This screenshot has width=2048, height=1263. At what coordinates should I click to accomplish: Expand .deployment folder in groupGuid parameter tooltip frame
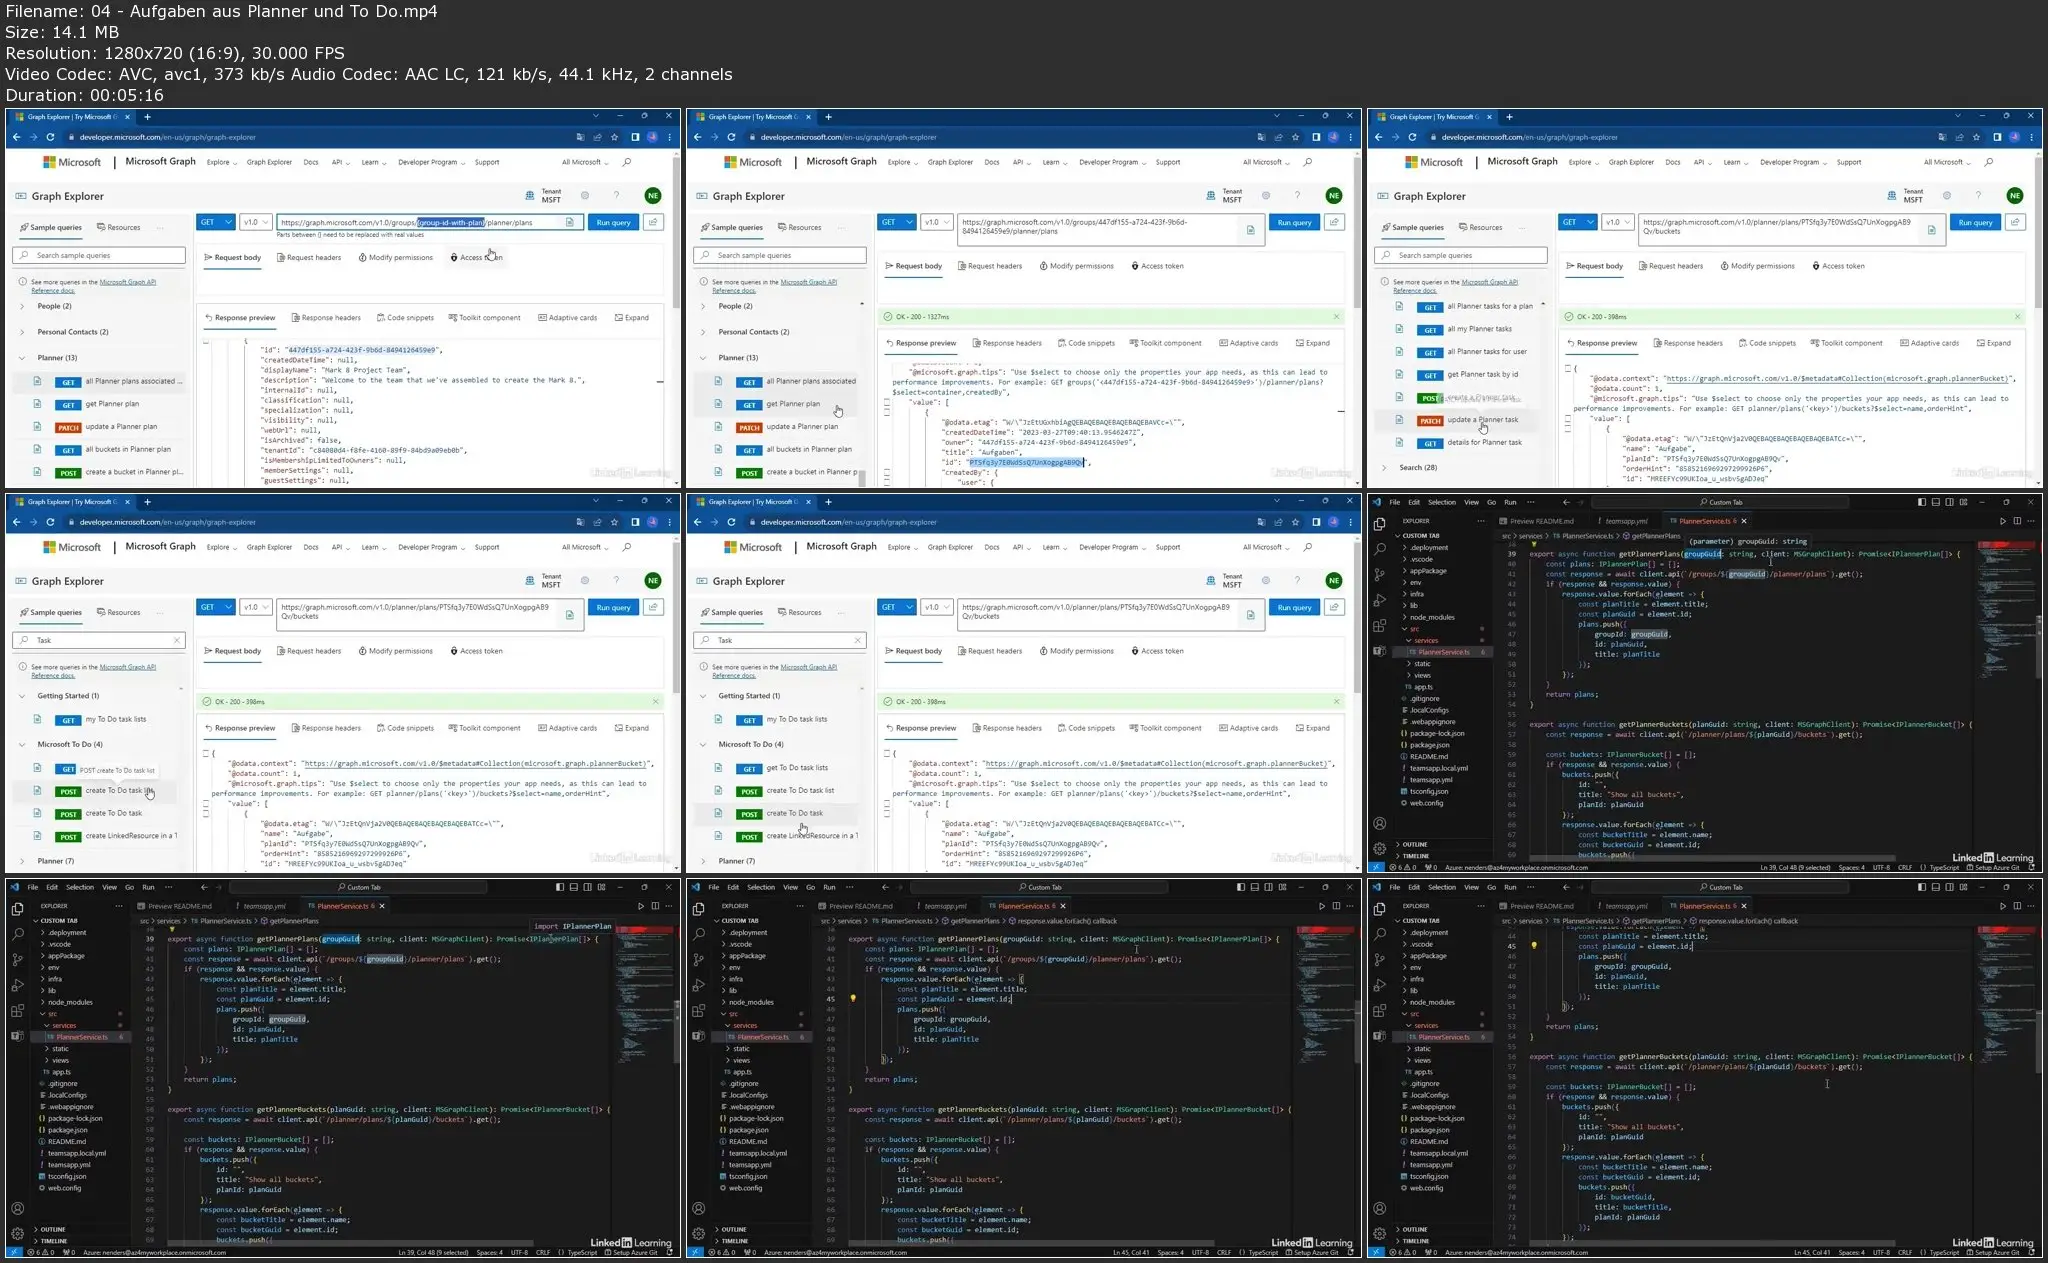[x=1428, y=548]
